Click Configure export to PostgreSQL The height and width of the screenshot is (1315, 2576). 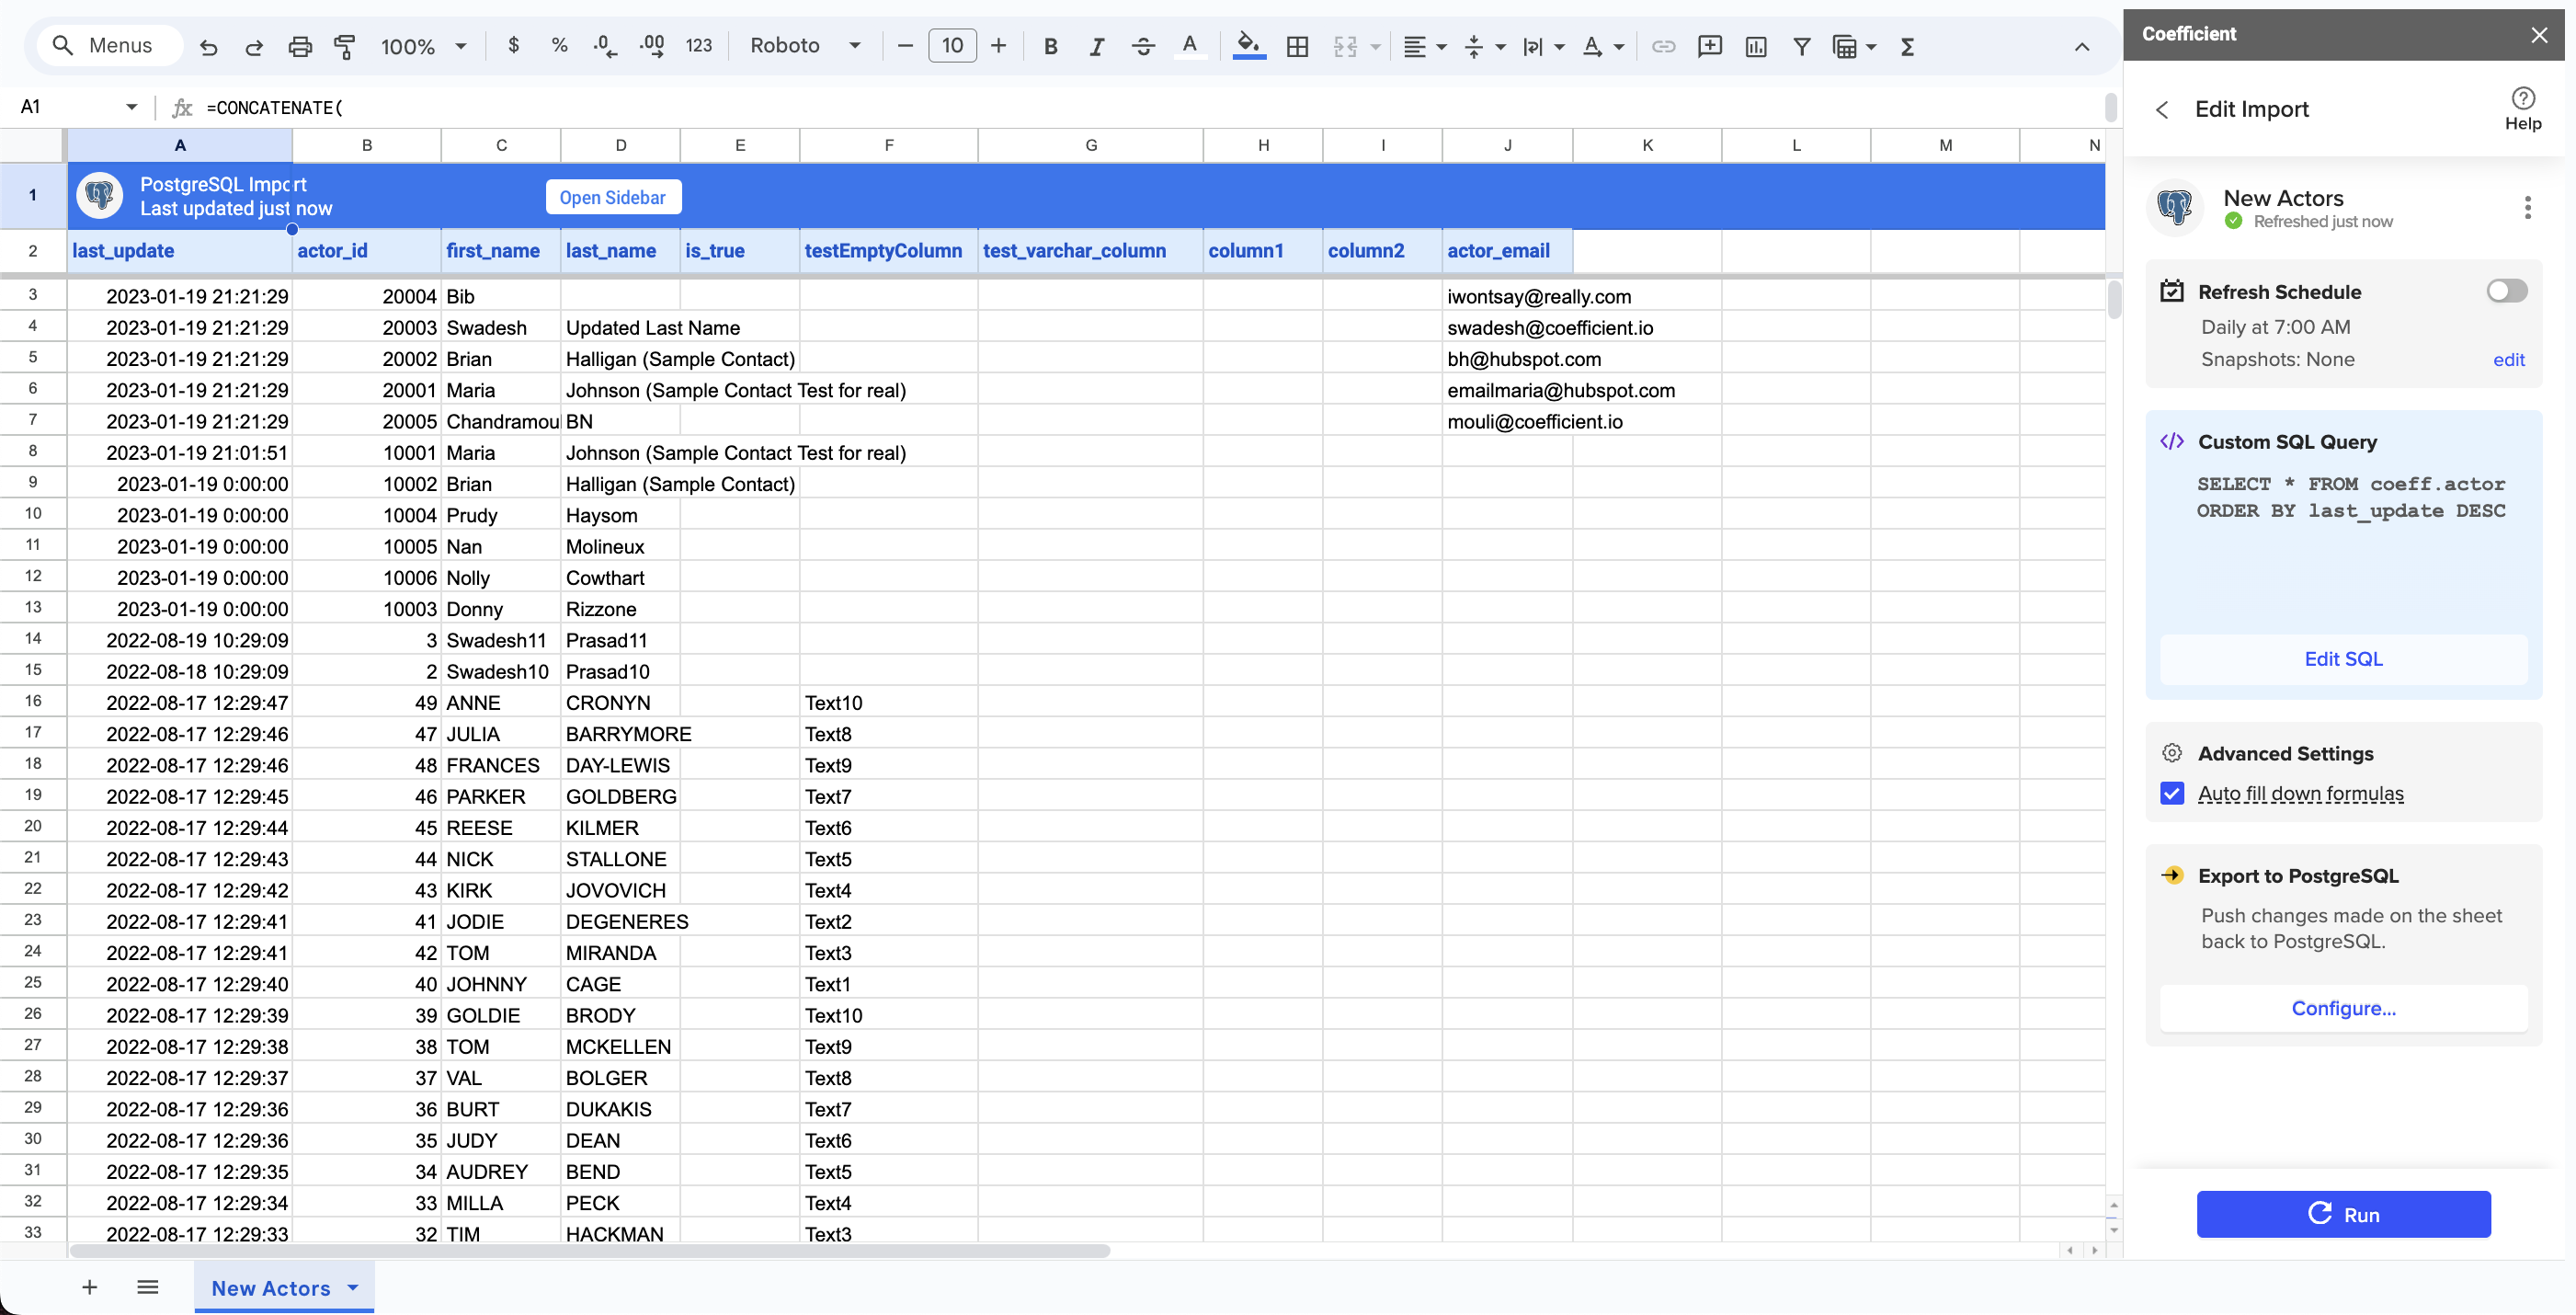pyautogui.click(x=2343, y=1008)
